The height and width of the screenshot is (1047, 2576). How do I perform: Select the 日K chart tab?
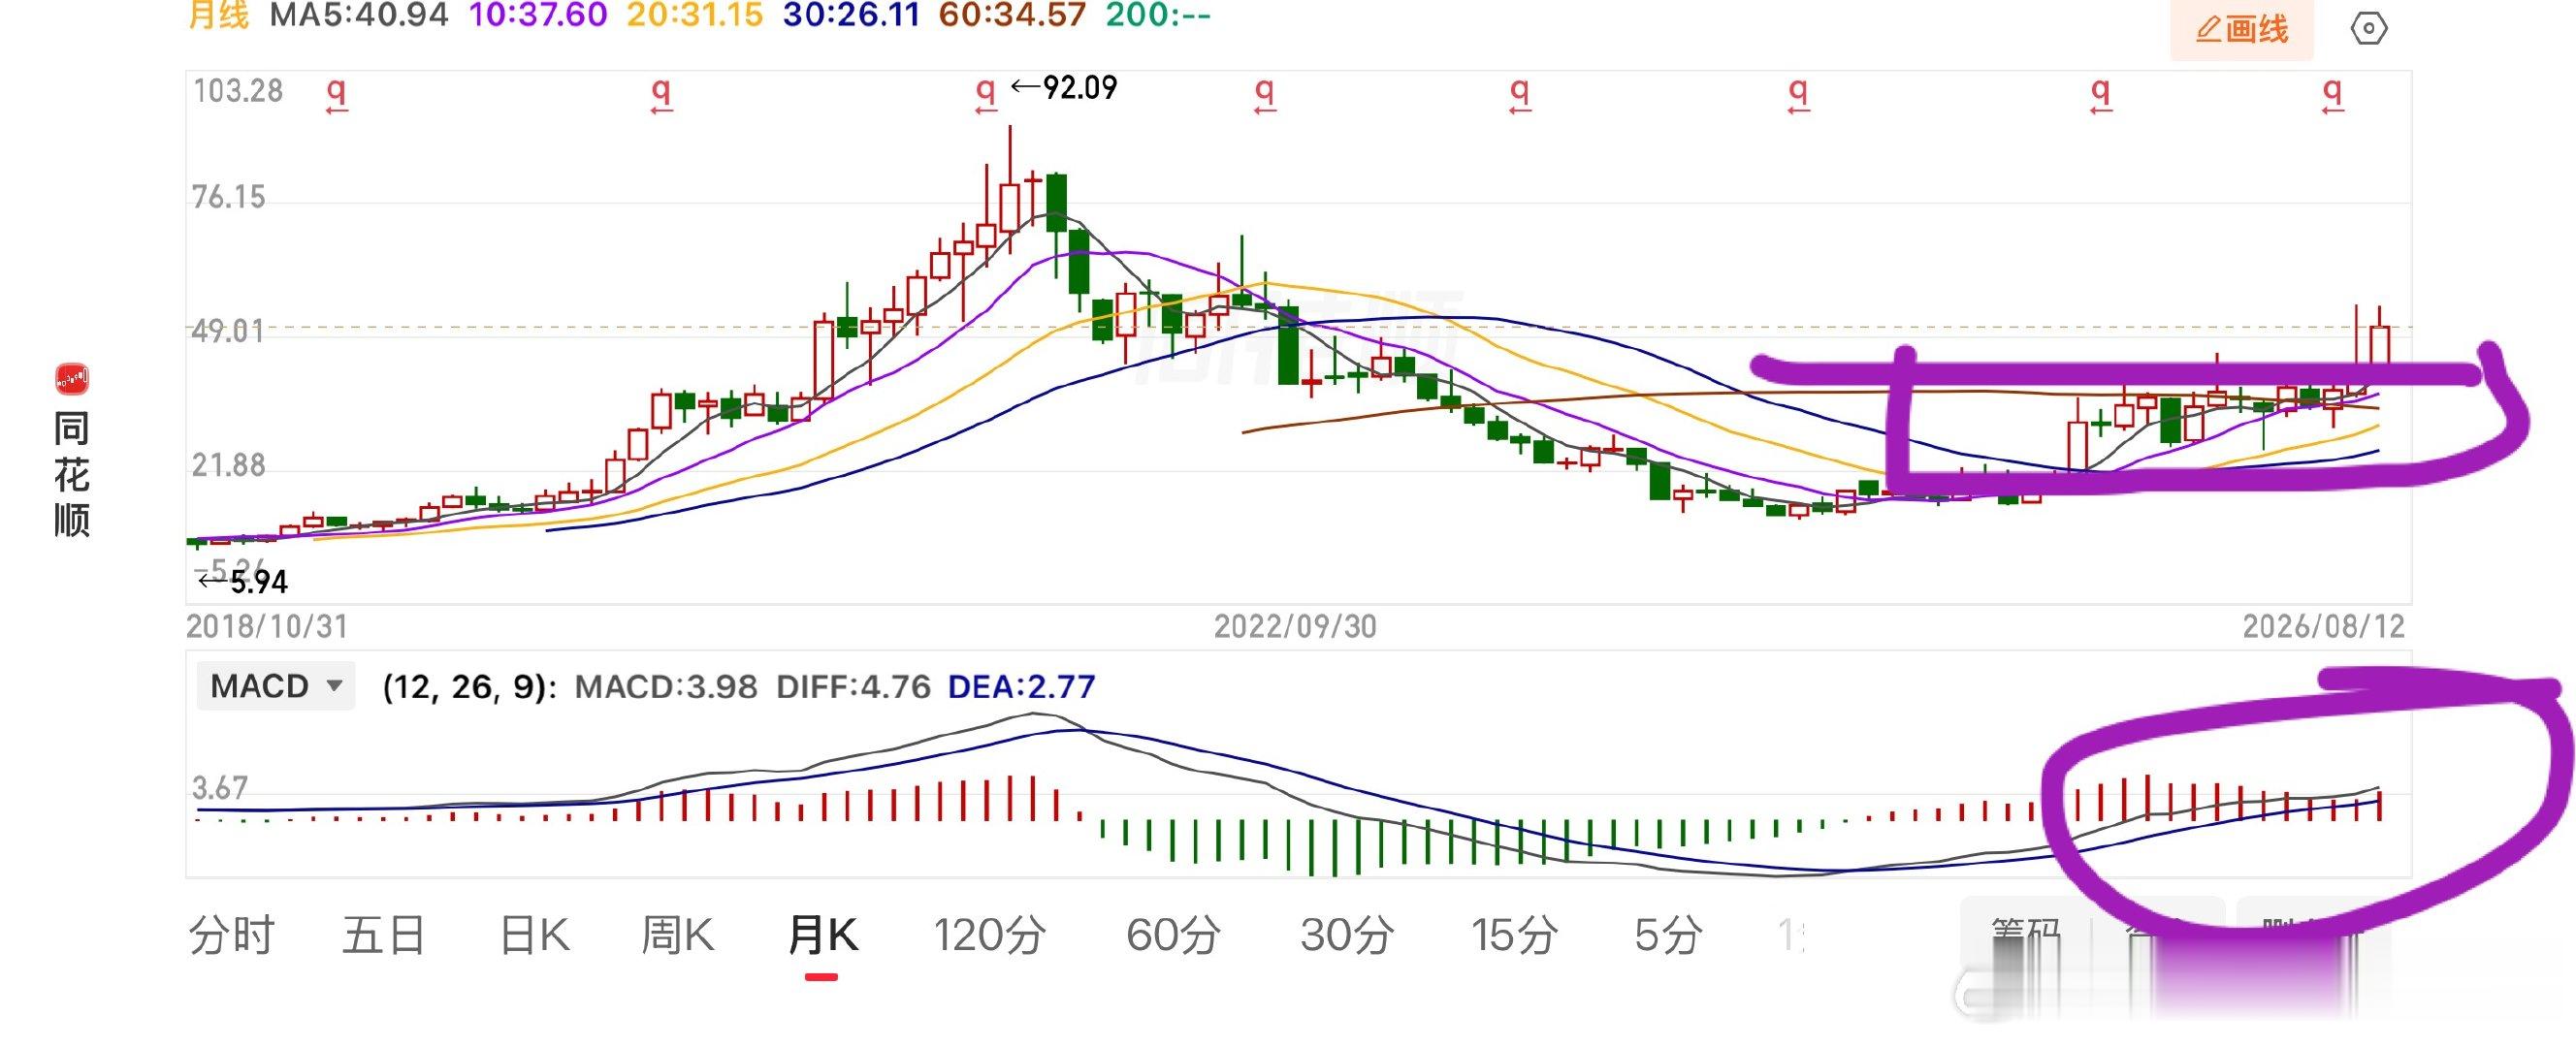point(534,935)
